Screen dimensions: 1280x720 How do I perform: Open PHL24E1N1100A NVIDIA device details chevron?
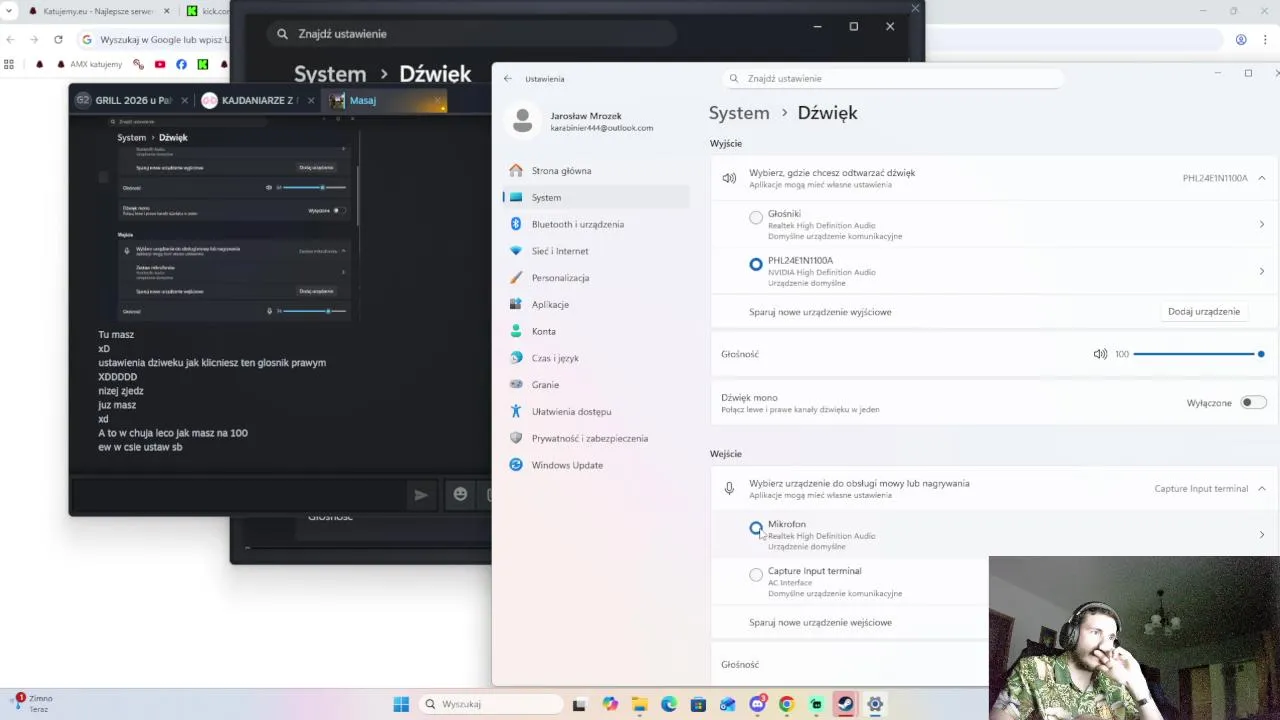pos(1262,271)
